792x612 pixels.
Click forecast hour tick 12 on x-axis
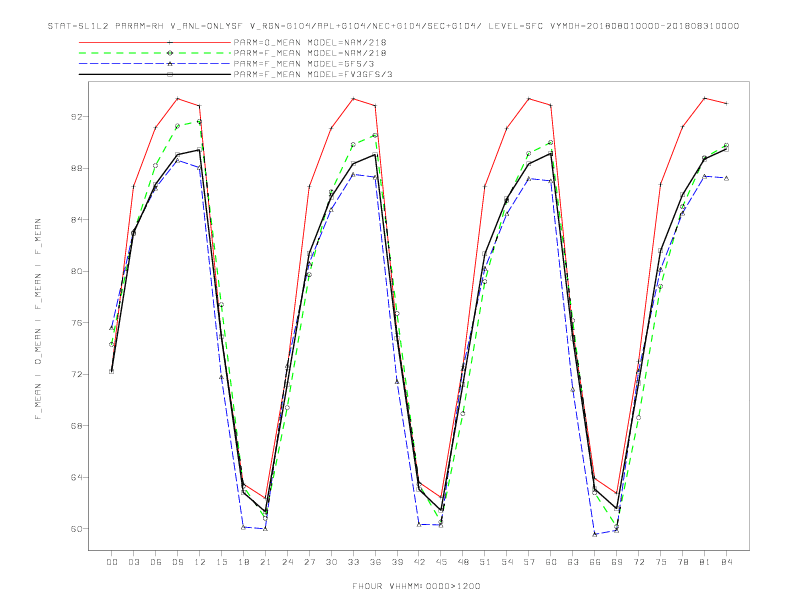[200, 562]
